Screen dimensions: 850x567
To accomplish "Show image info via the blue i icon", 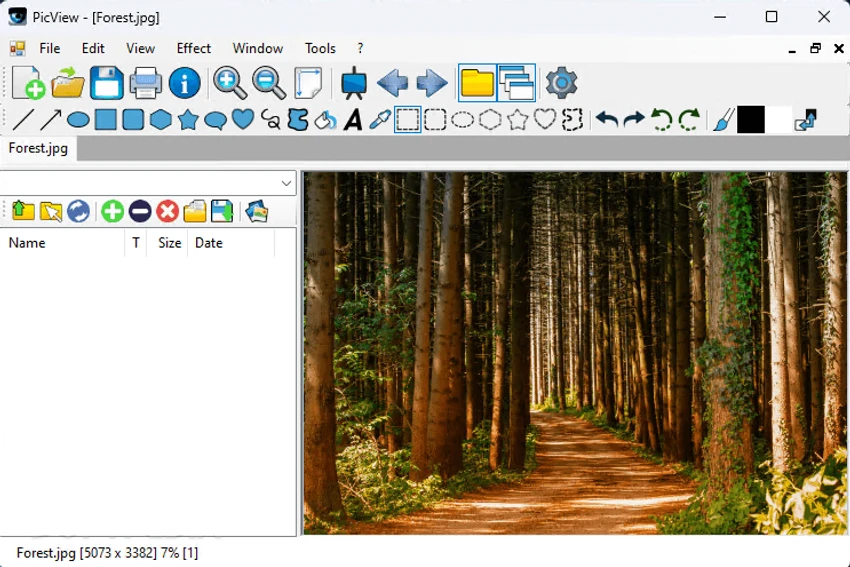I will pos(184,83).
